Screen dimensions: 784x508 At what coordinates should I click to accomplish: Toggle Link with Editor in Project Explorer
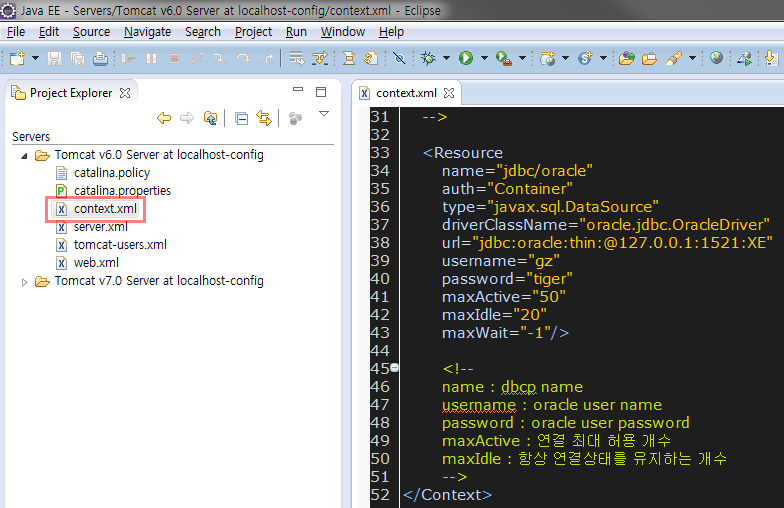click(264, 119)
